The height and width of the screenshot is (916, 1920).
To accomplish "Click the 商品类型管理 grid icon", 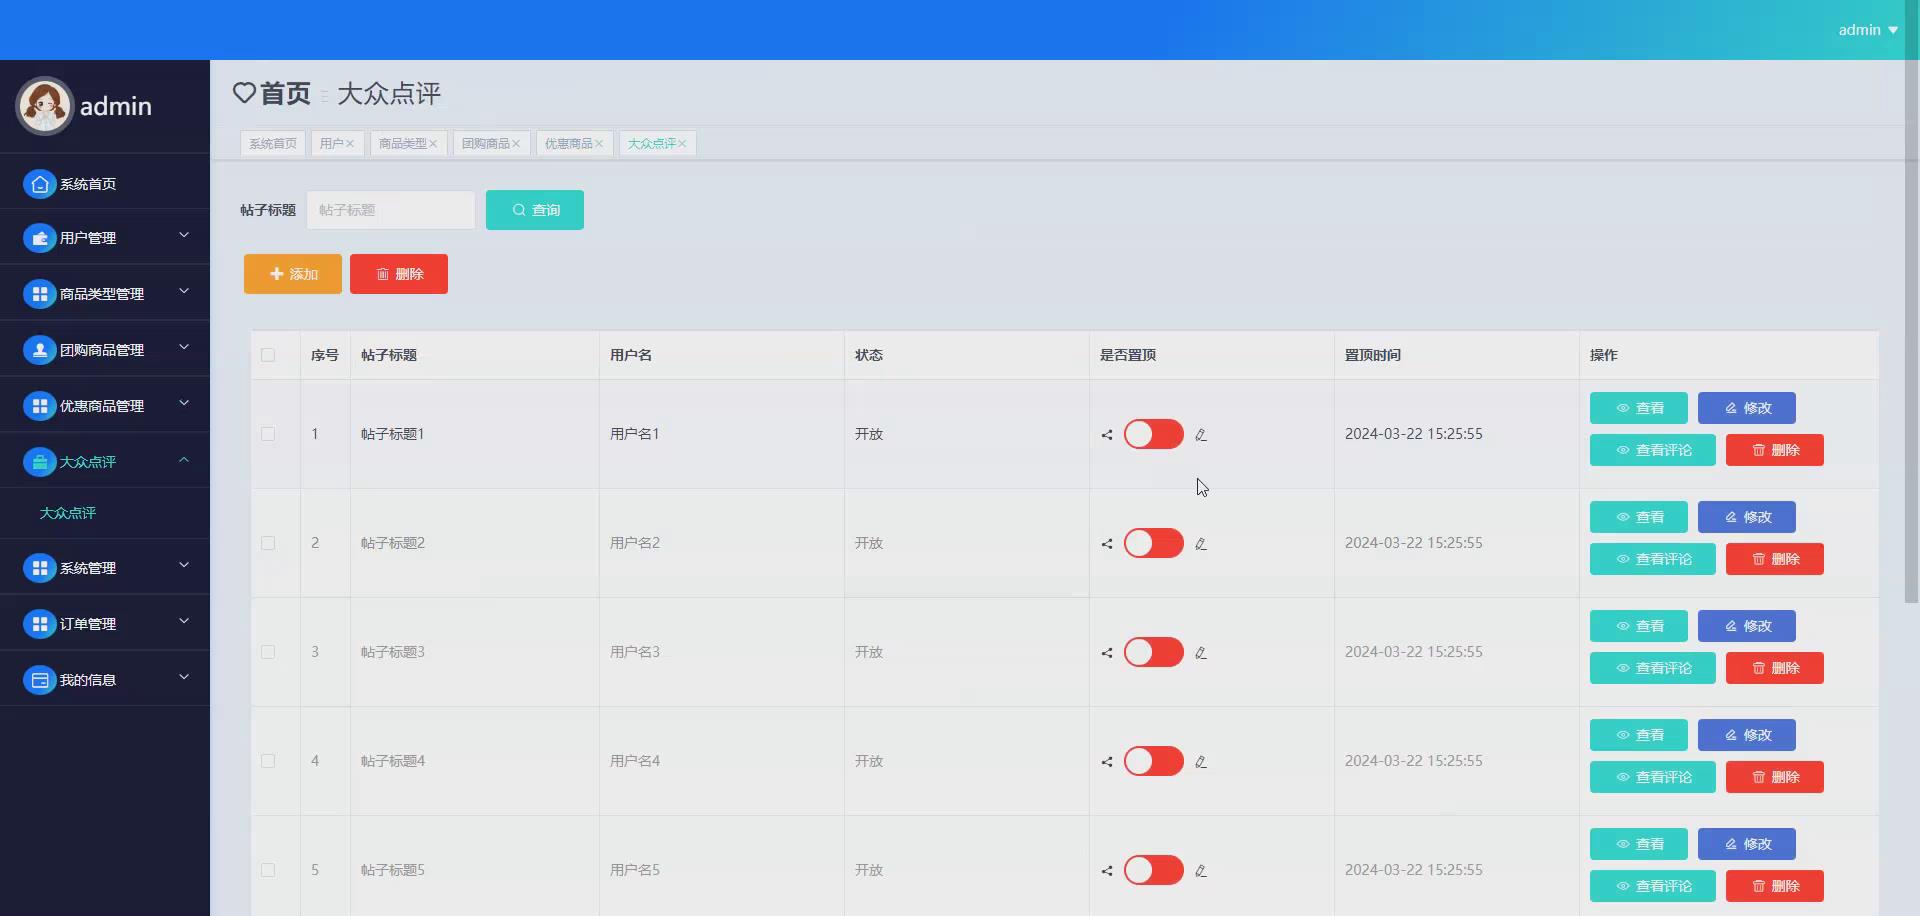I will point(40,294).
